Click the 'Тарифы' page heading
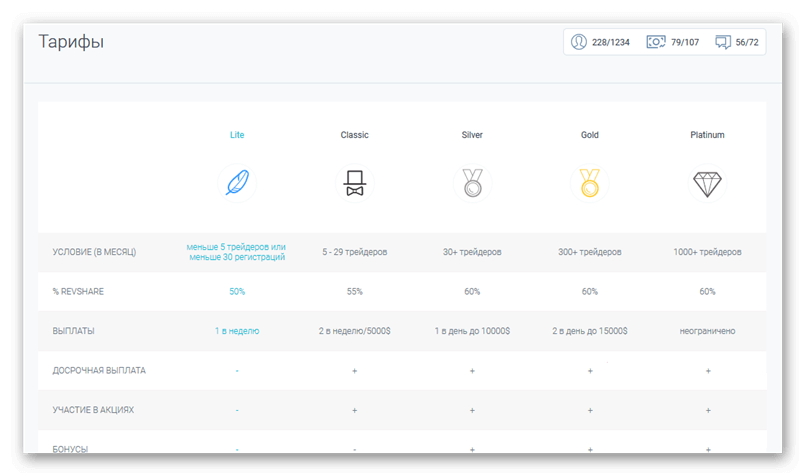805x476 pixels. pos(71,42)
